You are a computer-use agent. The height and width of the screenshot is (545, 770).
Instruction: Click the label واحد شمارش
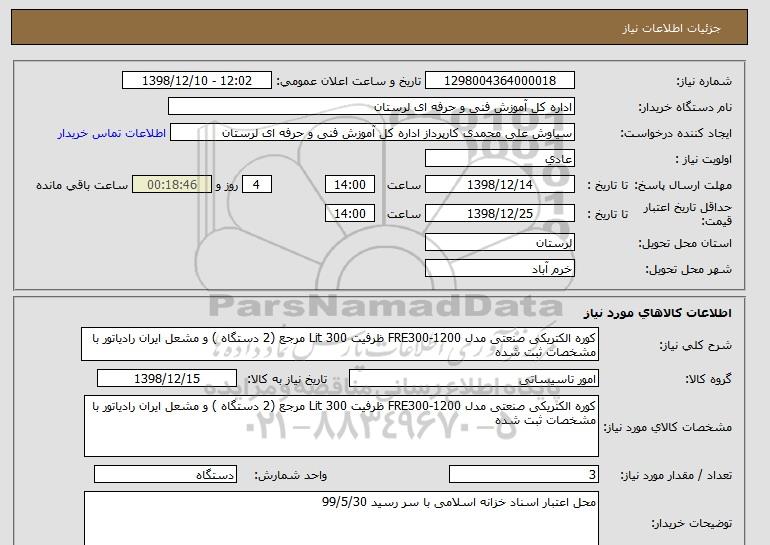pyautogui.click(x=291, y=475)
